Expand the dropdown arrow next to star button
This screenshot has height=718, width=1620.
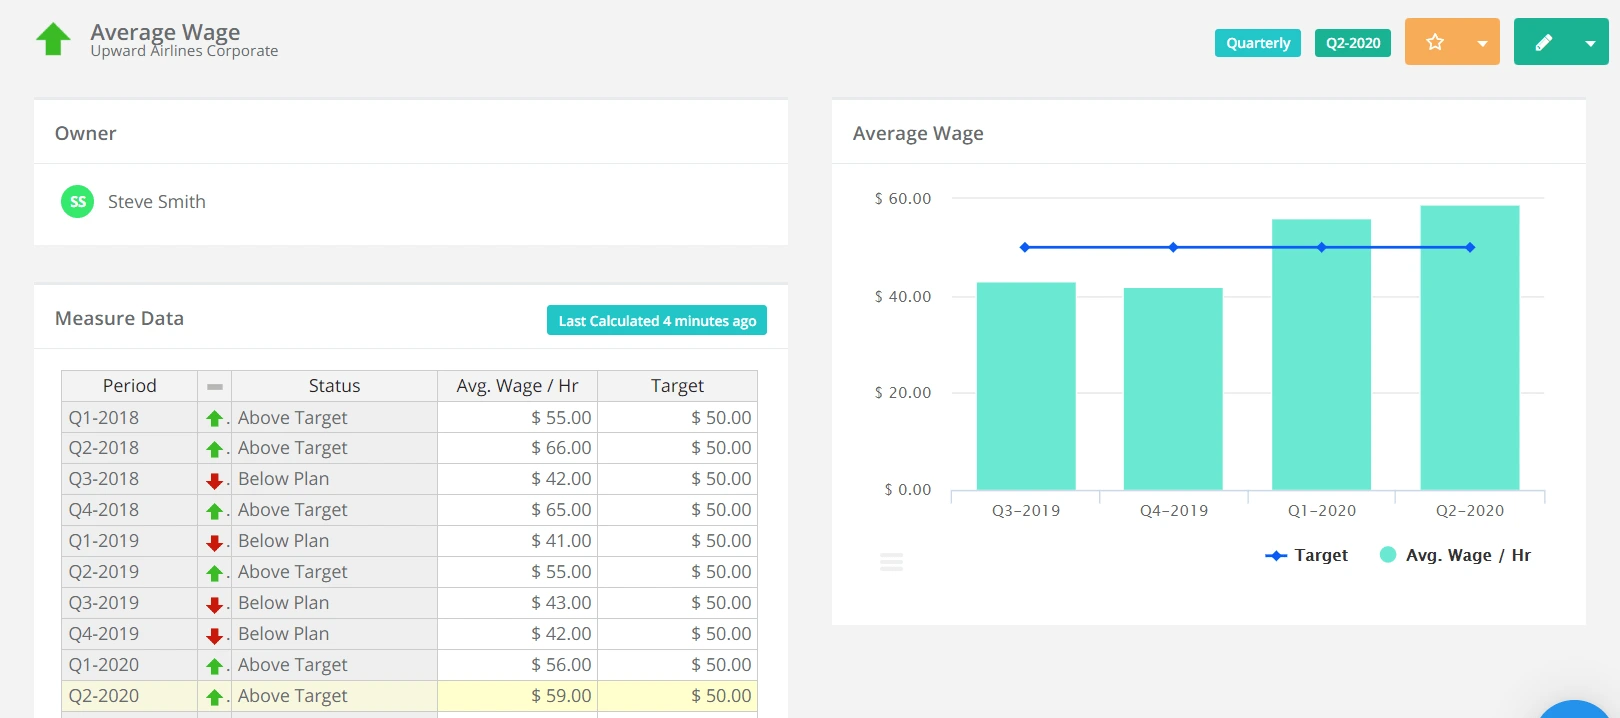[1482, 43]
